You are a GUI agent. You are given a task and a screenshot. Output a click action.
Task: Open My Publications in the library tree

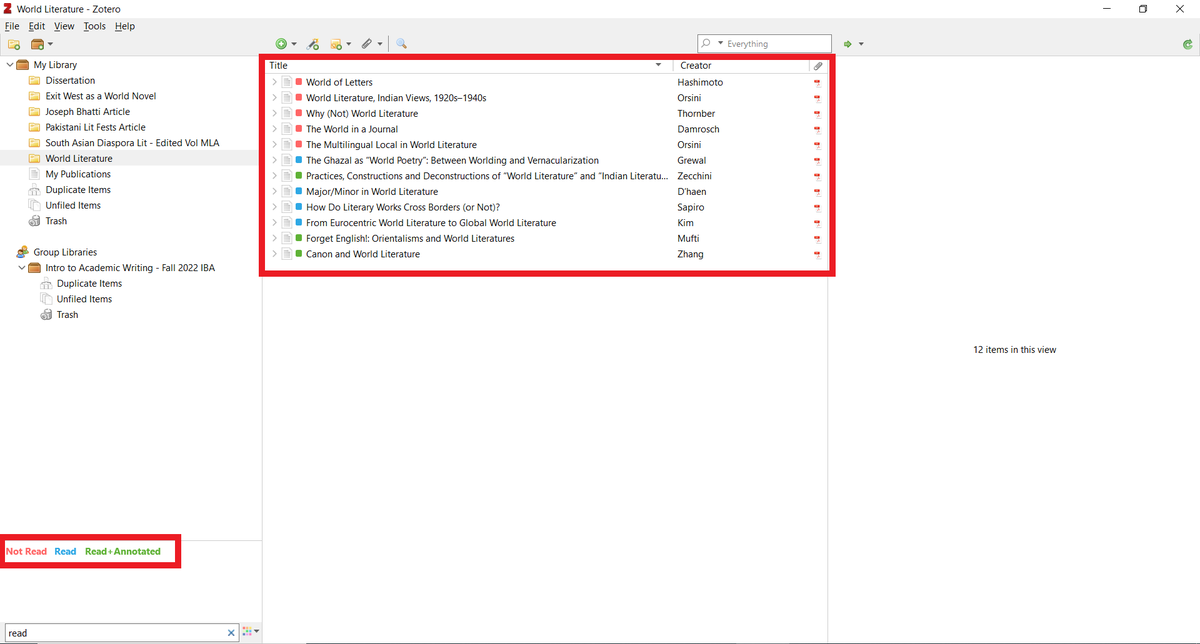pos(78,174)
